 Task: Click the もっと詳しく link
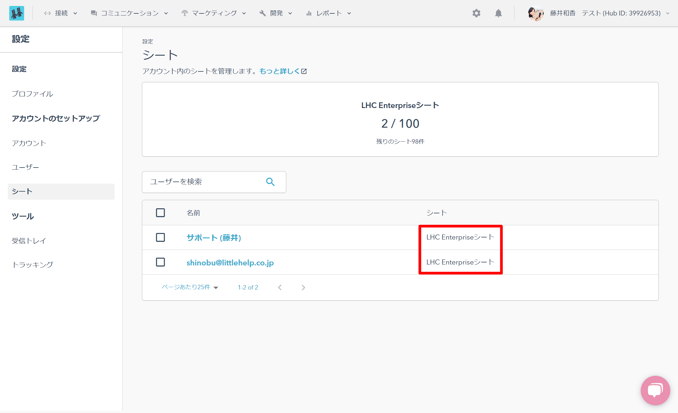coord(282,72)
